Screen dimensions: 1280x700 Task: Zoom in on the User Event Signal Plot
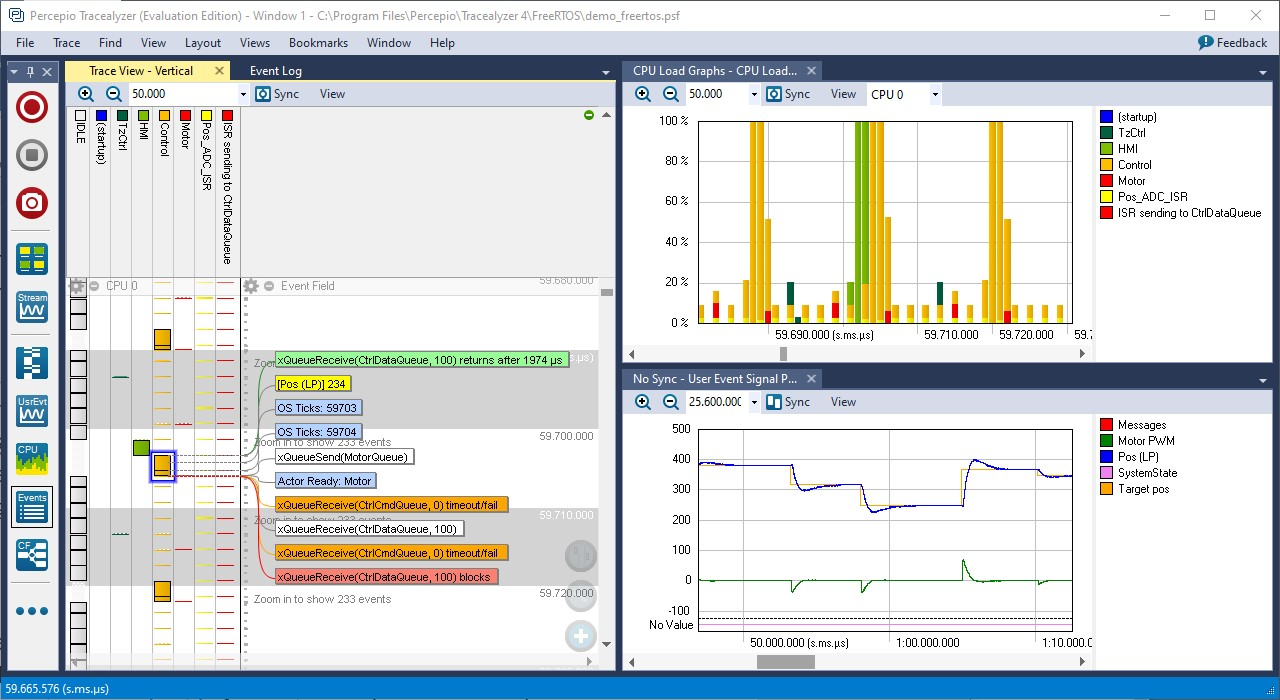pyautogui.click(x=643, y=402)
